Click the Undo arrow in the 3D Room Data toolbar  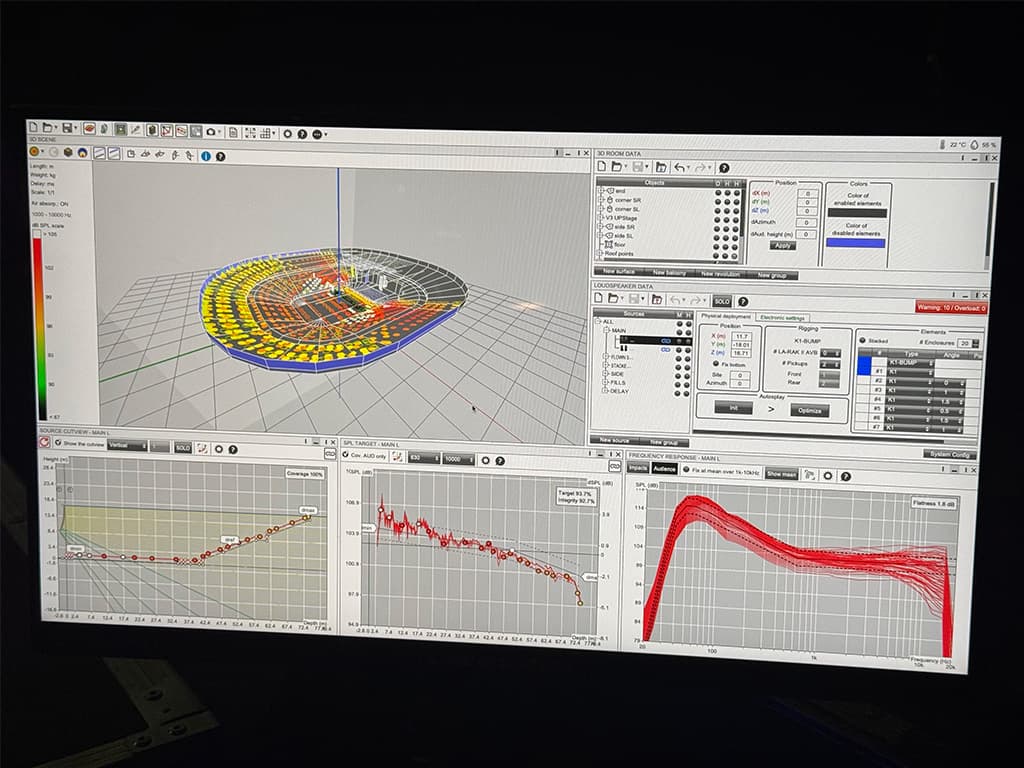(x=680, y=168)
